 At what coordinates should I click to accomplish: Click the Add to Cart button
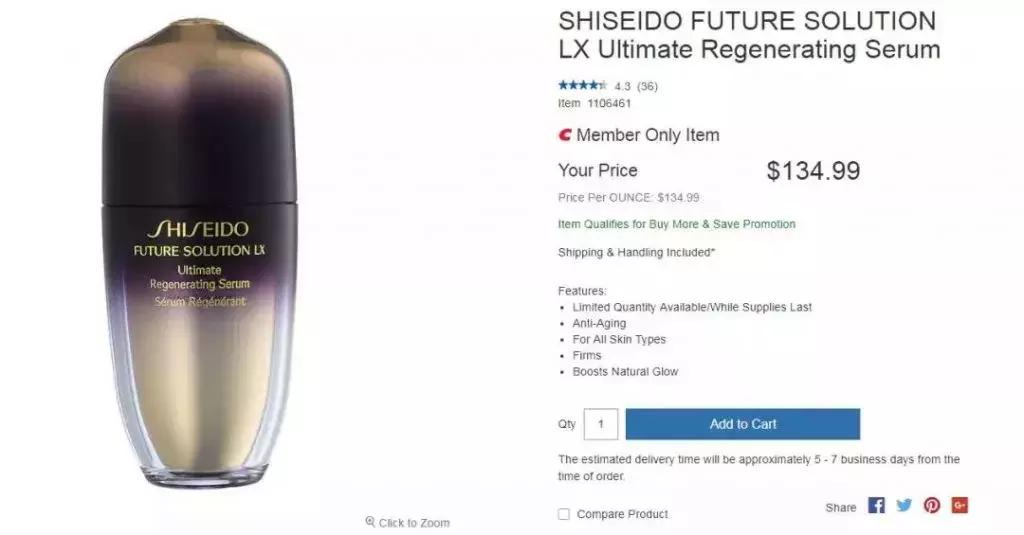742,424
